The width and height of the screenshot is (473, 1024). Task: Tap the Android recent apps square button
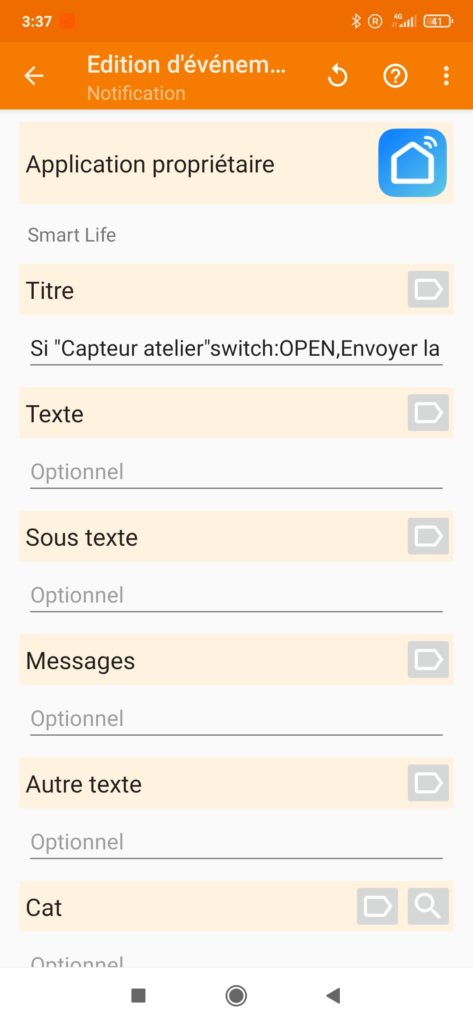[x=138, y=995]
